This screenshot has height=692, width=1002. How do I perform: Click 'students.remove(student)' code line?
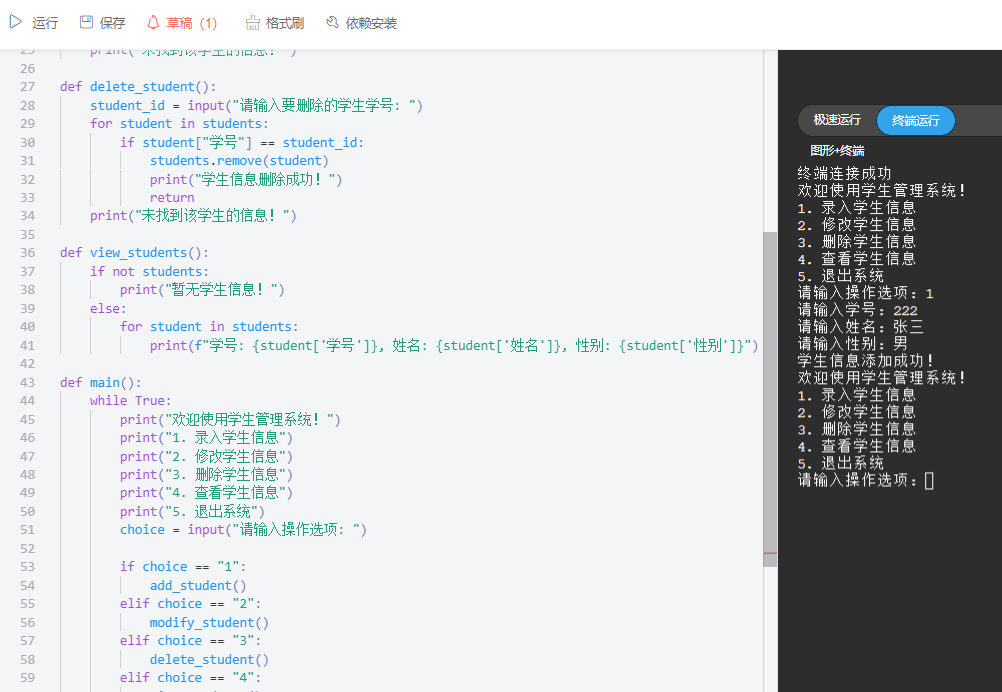coord(239,160)
